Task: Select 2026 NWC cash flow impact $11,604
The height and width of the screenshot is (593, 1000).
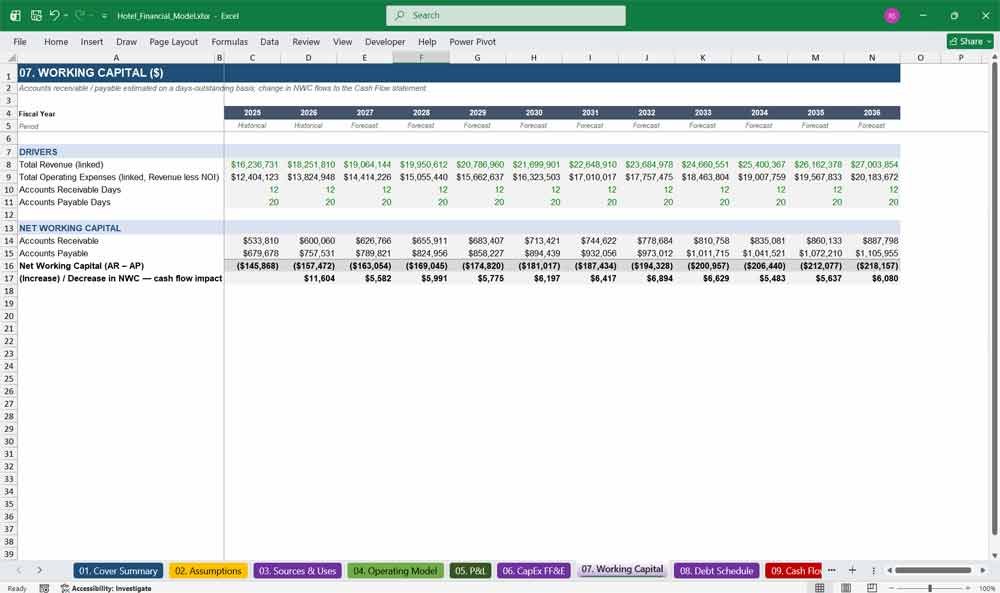Action: pos(309,279)
